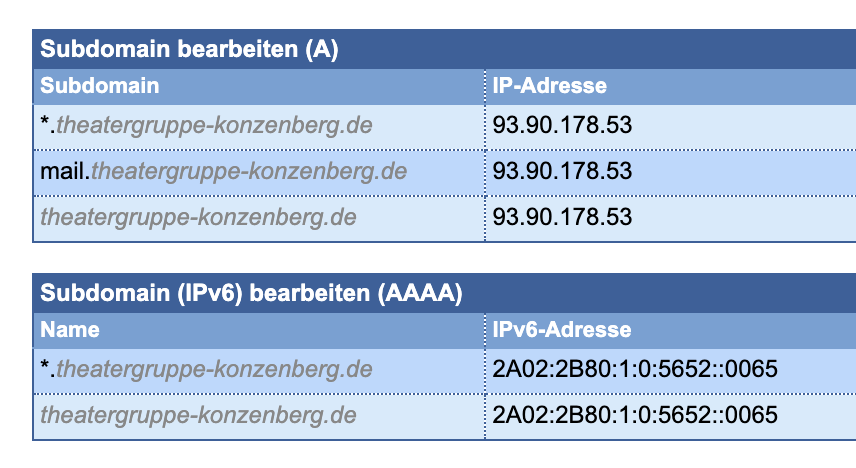This screenshot has width=856, height=468.
Task: Click '(AAAA)' text in the IPv6 table title
Action: 420,293
